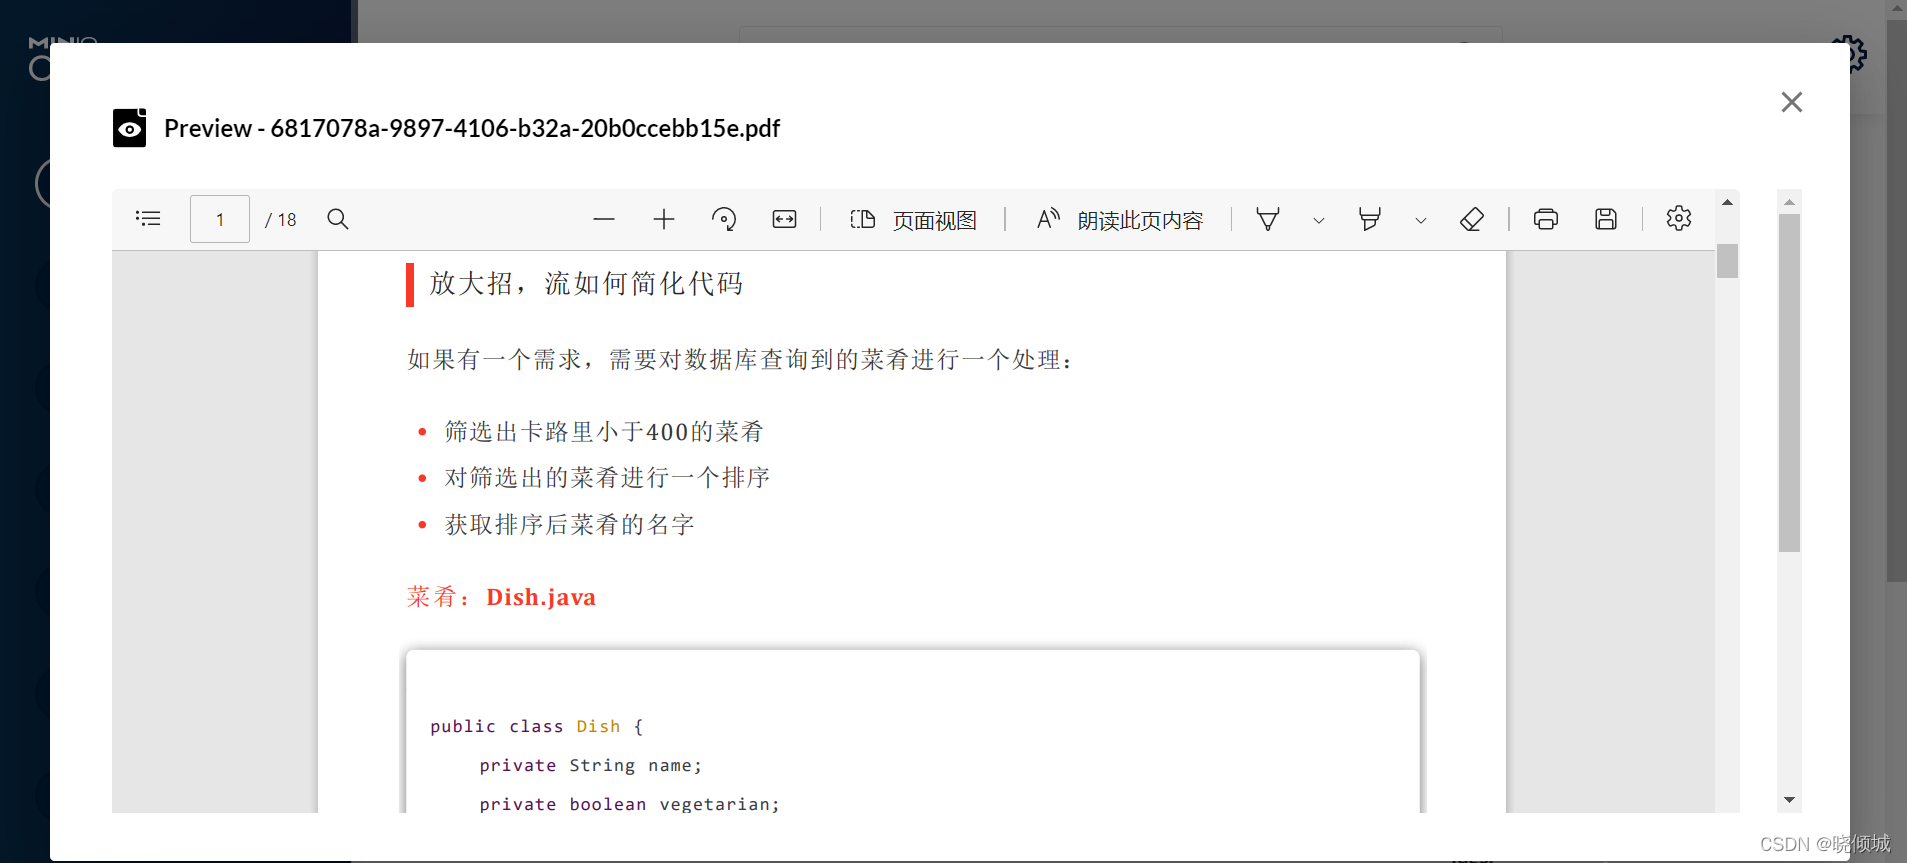
Task: Toggle the PDF table of contents sidebar
Action: coord(148,219)
